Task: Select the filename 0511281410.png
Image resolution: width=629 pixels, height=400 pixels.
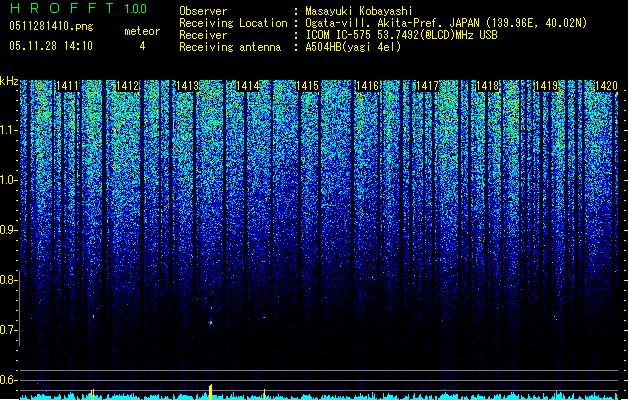Action: 51,27
